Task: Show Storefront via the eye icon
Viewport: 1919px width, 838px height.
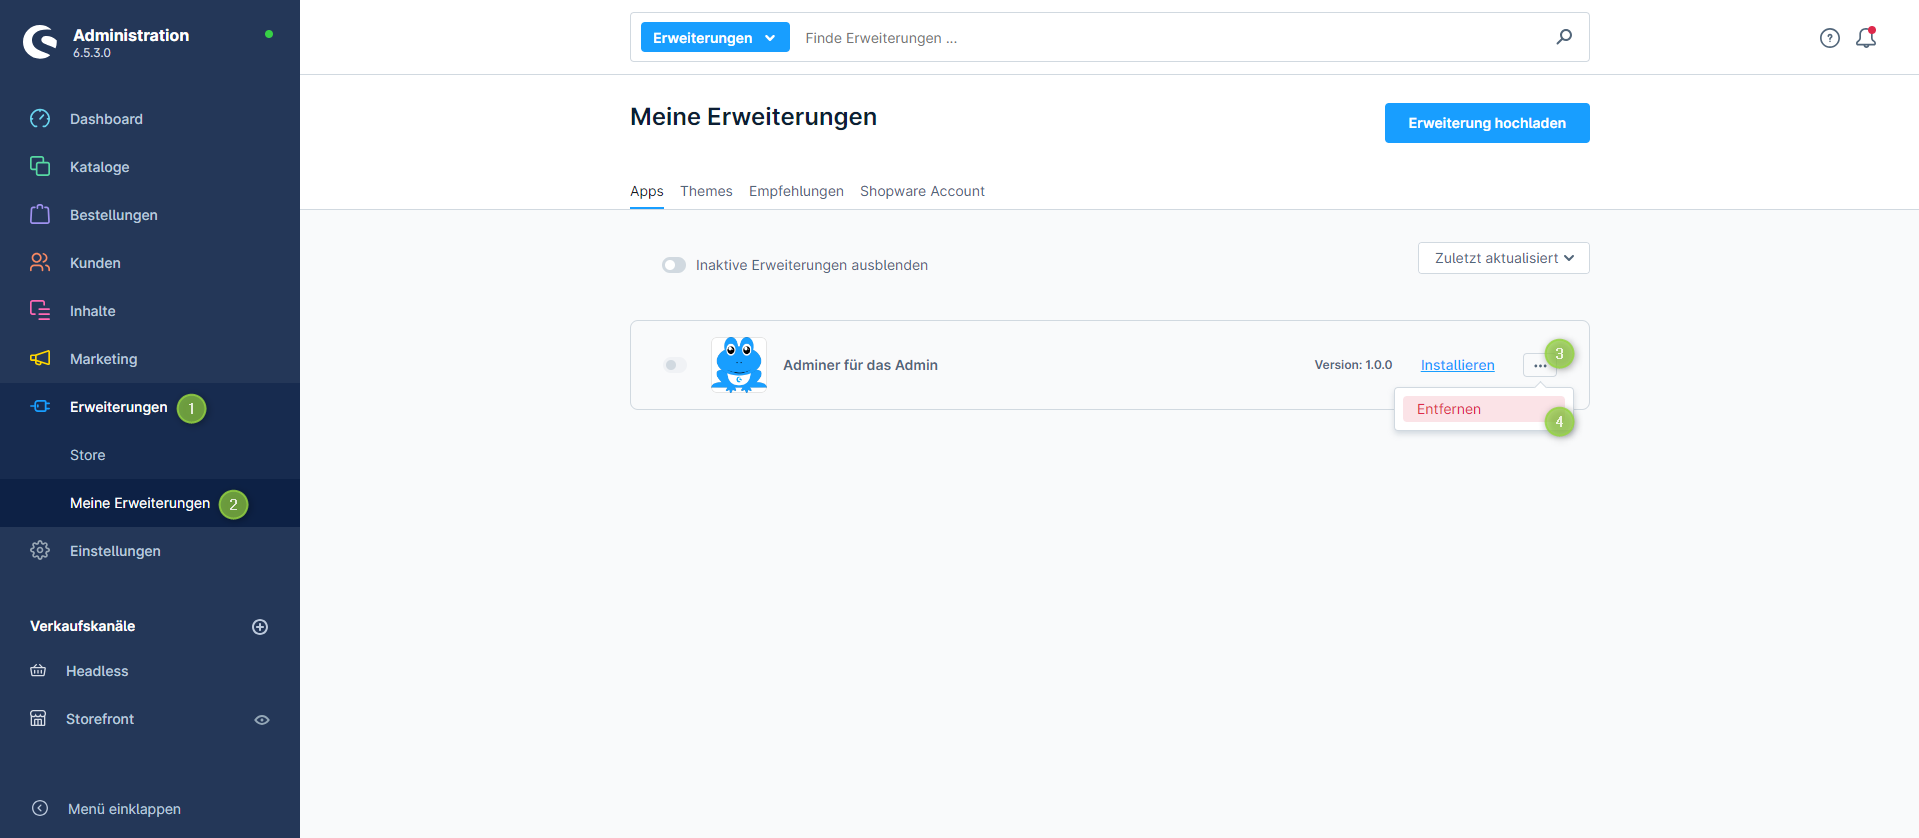Action: [x=262, y=720]
